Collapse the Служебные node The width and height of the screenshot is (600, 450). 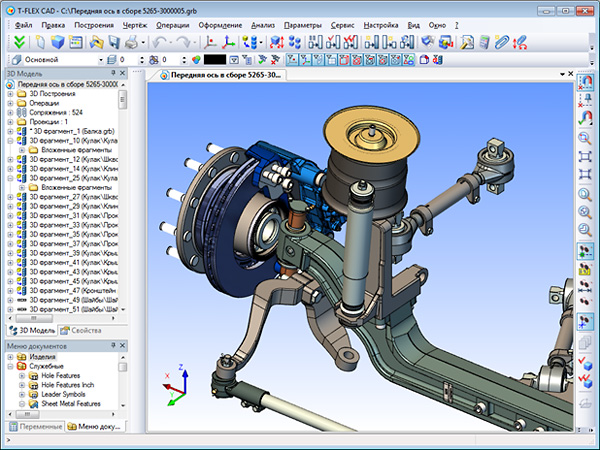[10, 367]
